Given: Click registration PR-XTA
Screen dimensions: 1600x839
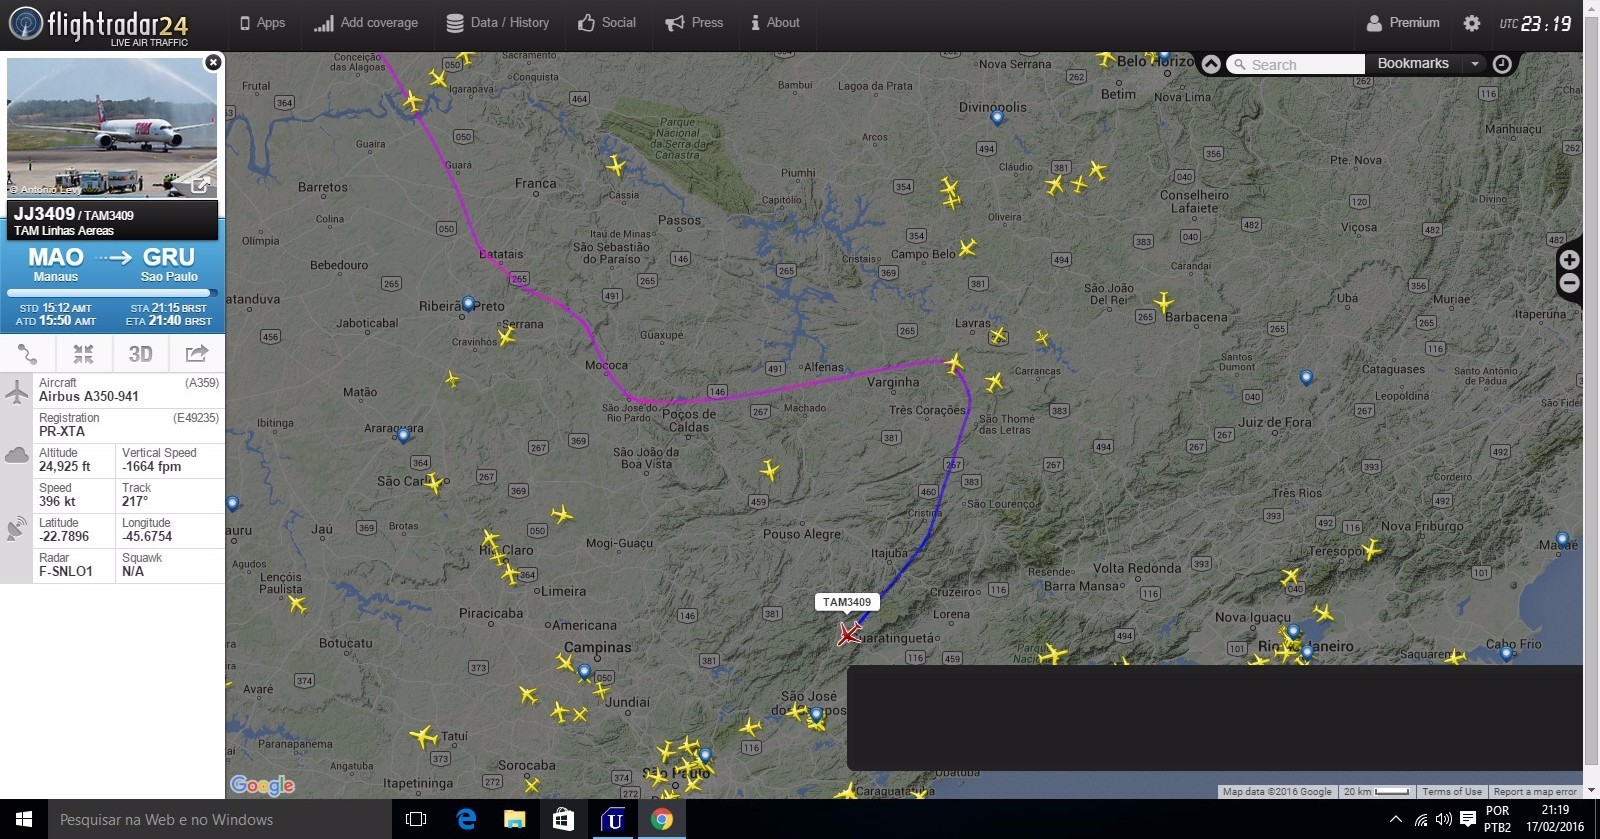Looking at the screenshot, I should point(62,431).
